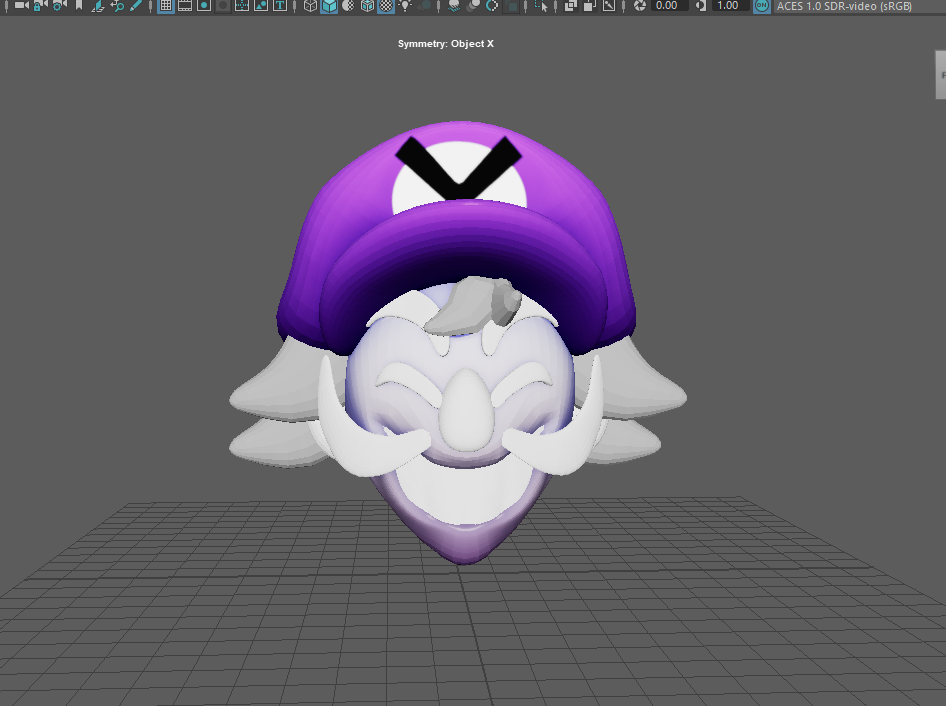The height and width of the screenshot is (706, 946).
Task: Click the Select Camera icon
Action: (22, 5)
